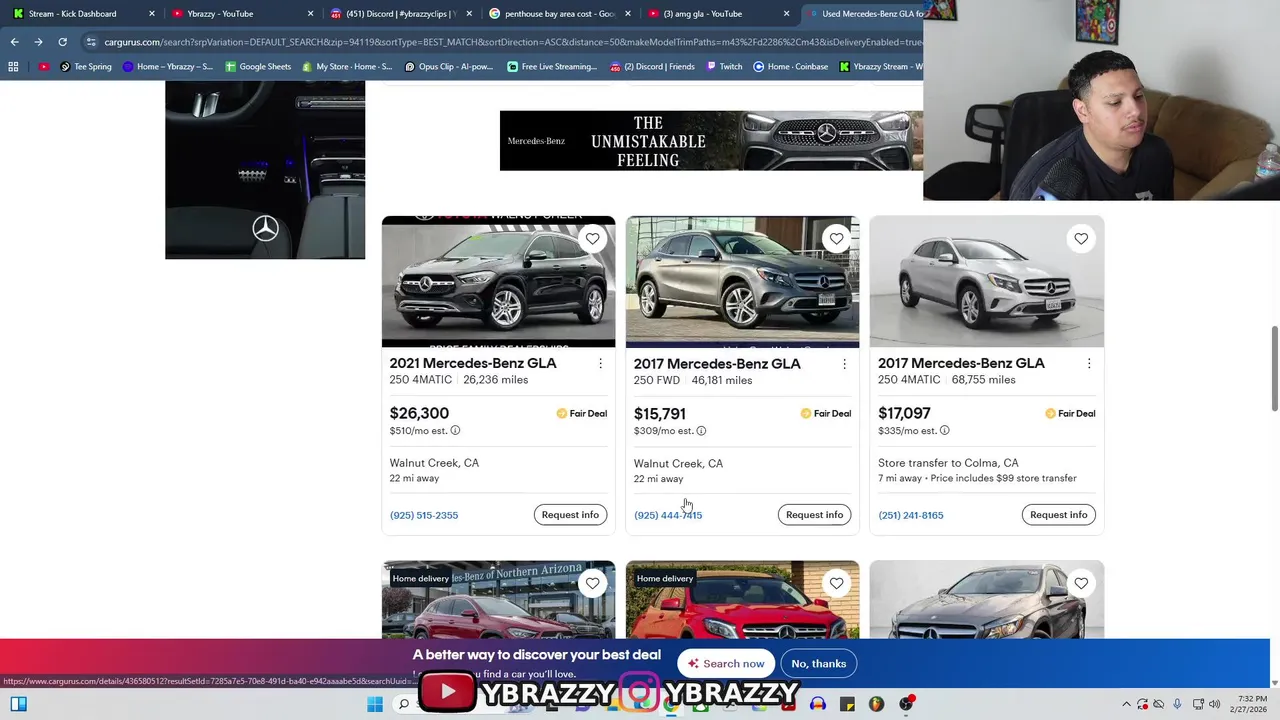
Task: Click the page vertical scrollbar thumb
Action: tap(1274, 368)
